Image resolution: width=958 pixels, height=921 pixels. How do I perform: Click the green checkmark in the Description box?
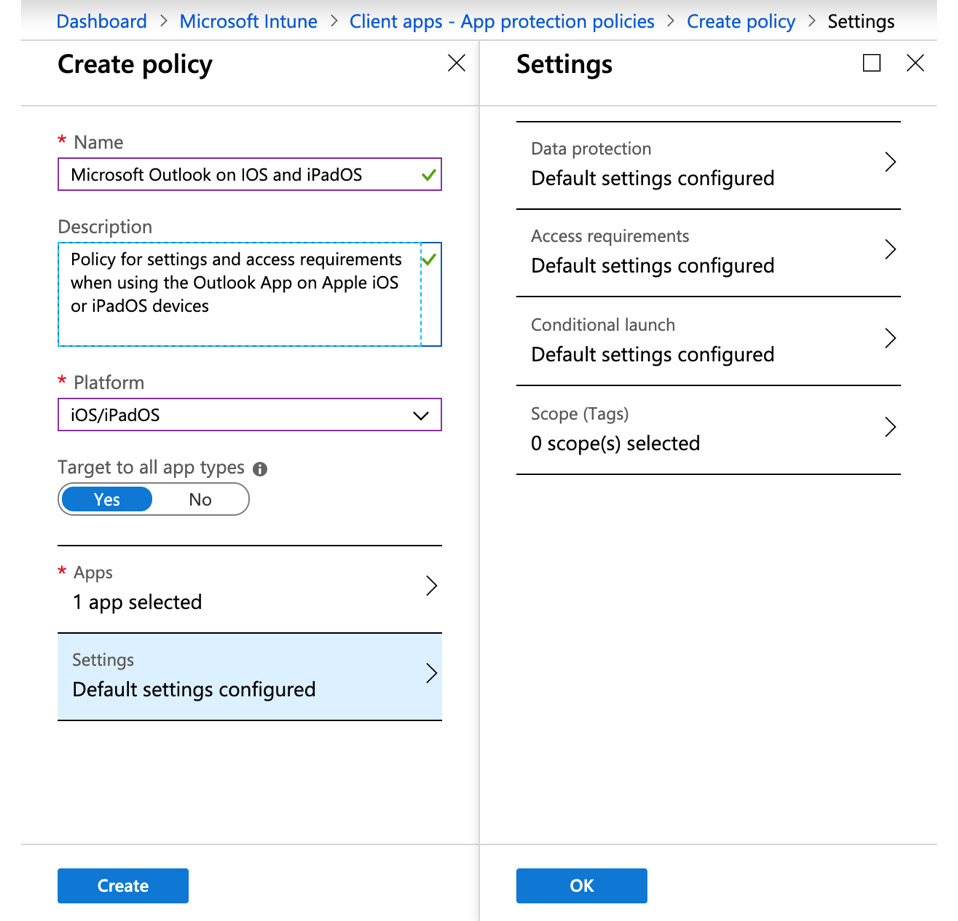coord(429,260)
